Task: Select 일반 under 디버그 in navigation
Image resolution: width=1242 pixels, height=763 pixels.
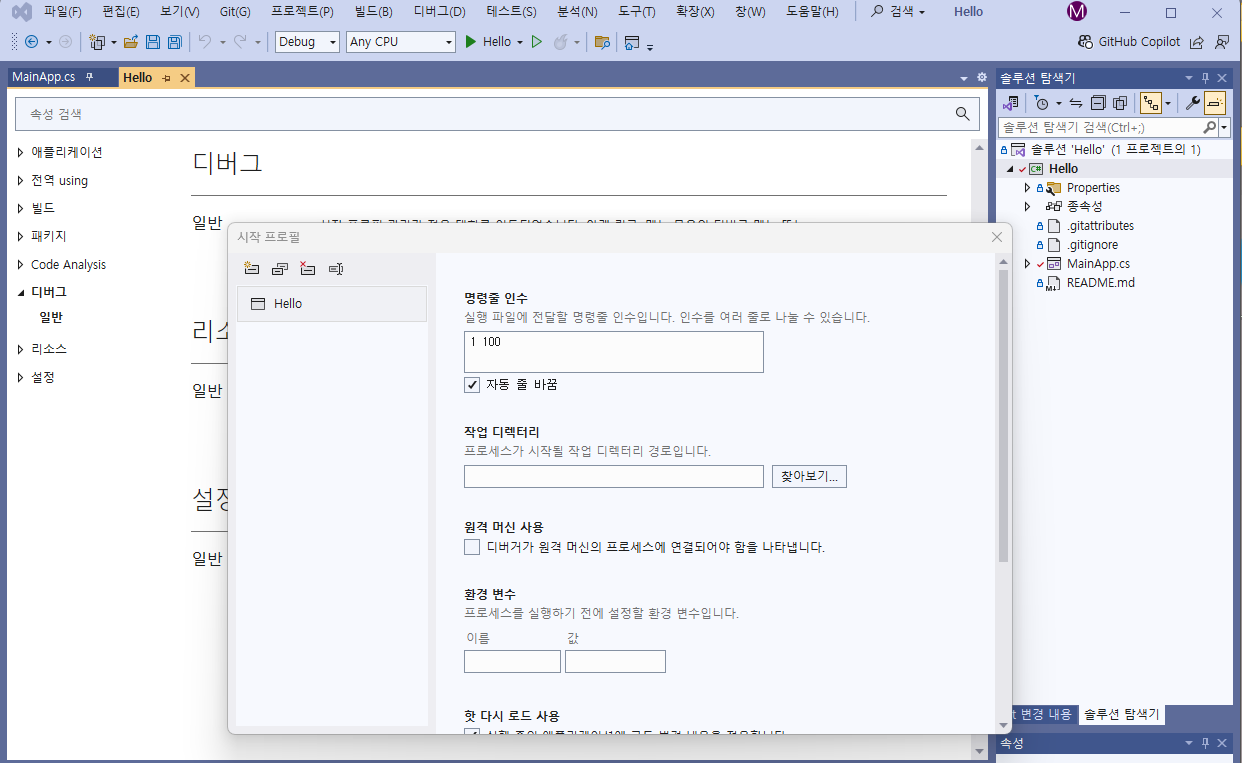Action: (x=51, y=317)
